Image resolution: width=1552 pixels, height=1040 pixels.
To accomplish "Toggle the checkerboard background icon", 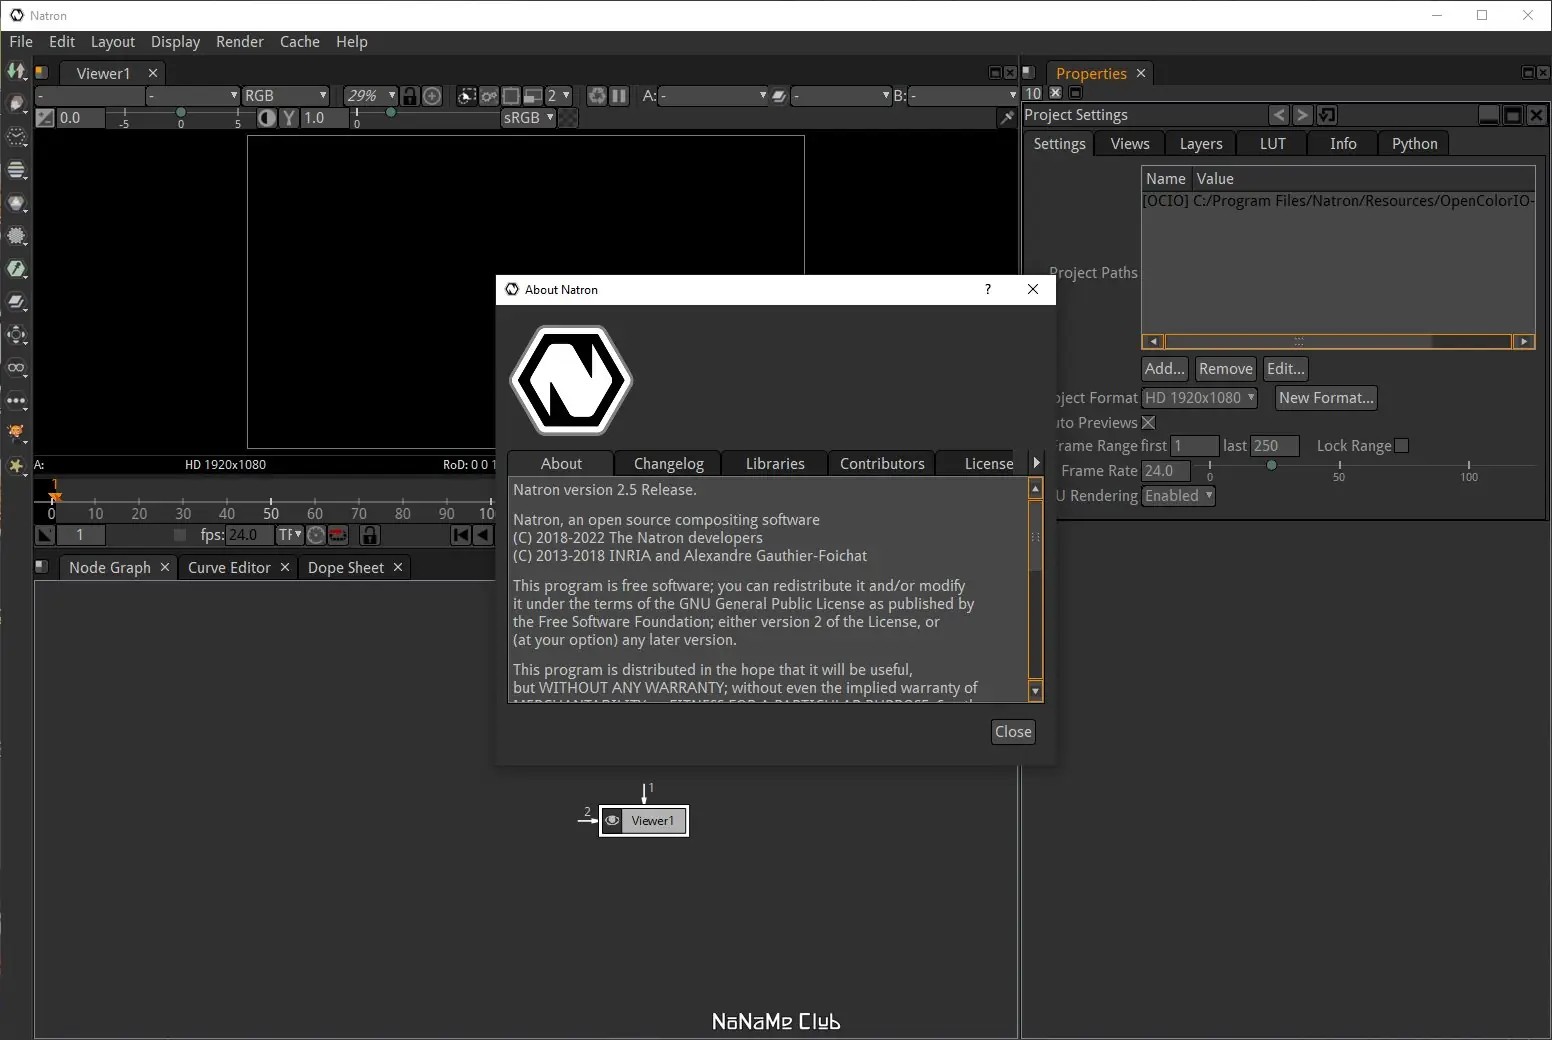I will click(567, 118).
